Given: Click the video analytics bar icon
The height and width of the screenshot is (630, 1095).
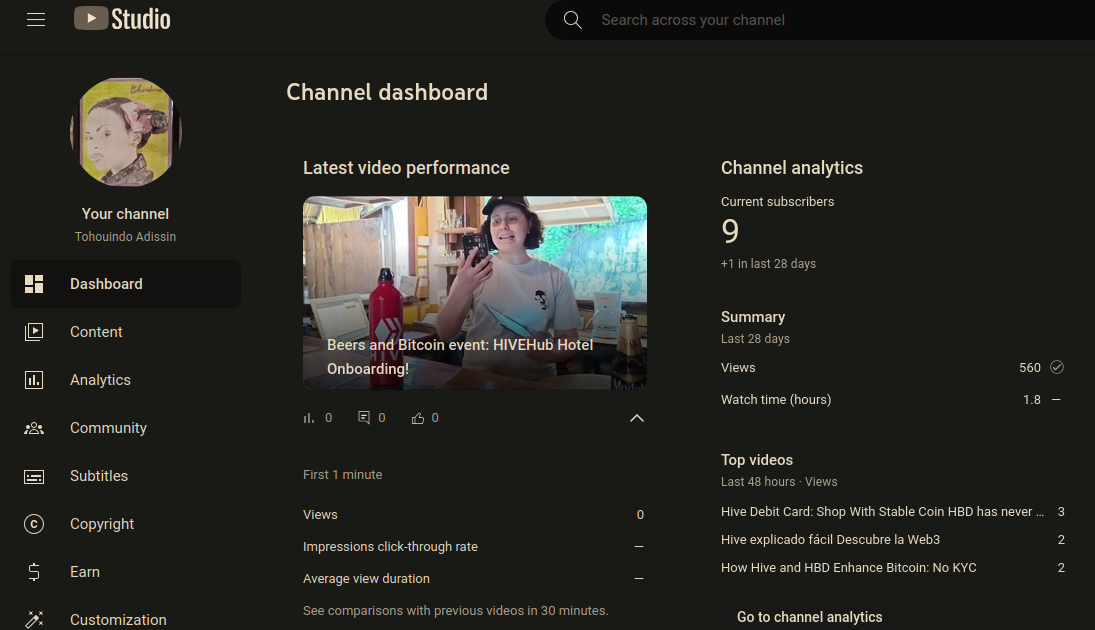Looking at the screenshot, I should coord(309,418).
